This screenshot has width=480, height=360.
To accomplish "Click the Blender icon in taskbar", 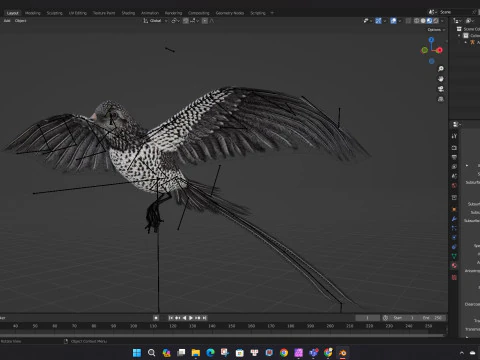I will (342, 353).
